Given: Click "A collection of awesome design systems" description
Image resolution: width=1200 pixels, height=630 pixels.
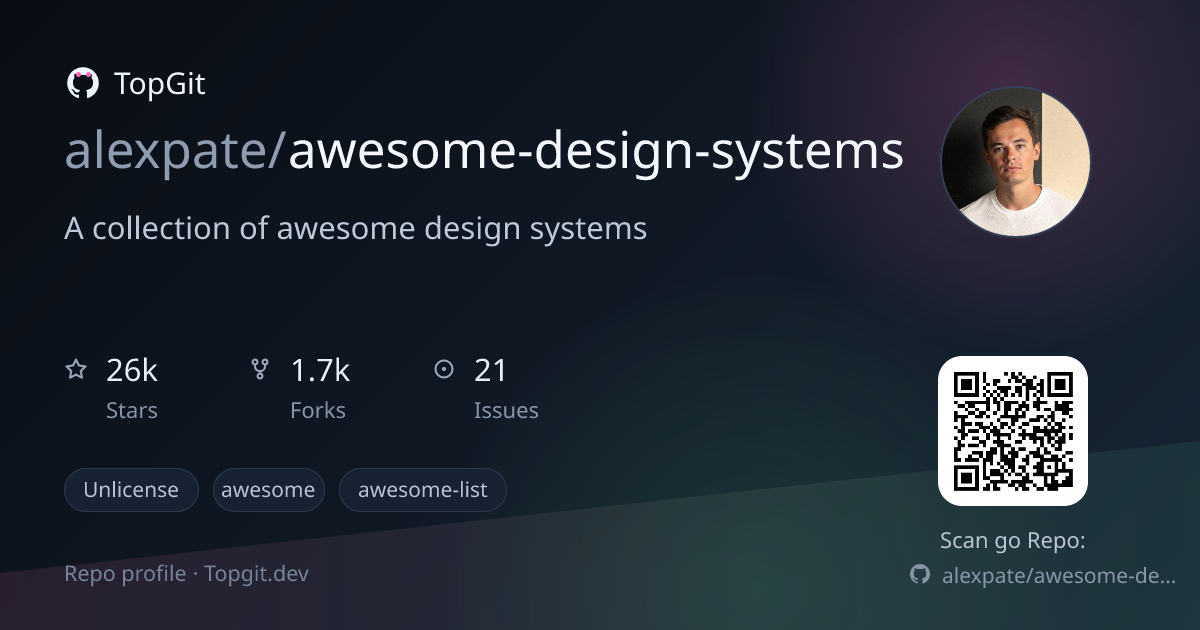Looking at the screenshot, I should pyautogui.click(x=356, y=229).
